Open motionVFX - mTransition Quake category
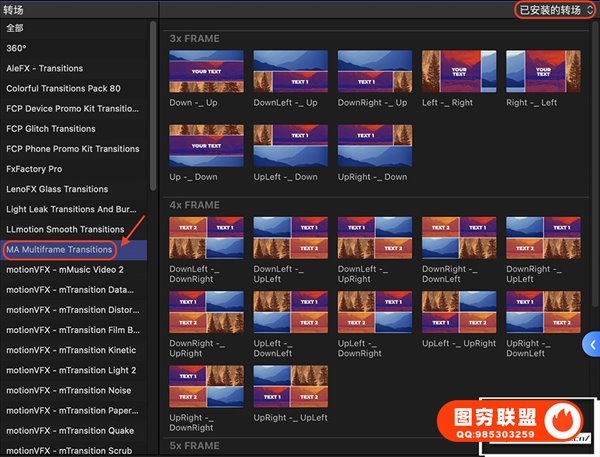 point(72,431)
